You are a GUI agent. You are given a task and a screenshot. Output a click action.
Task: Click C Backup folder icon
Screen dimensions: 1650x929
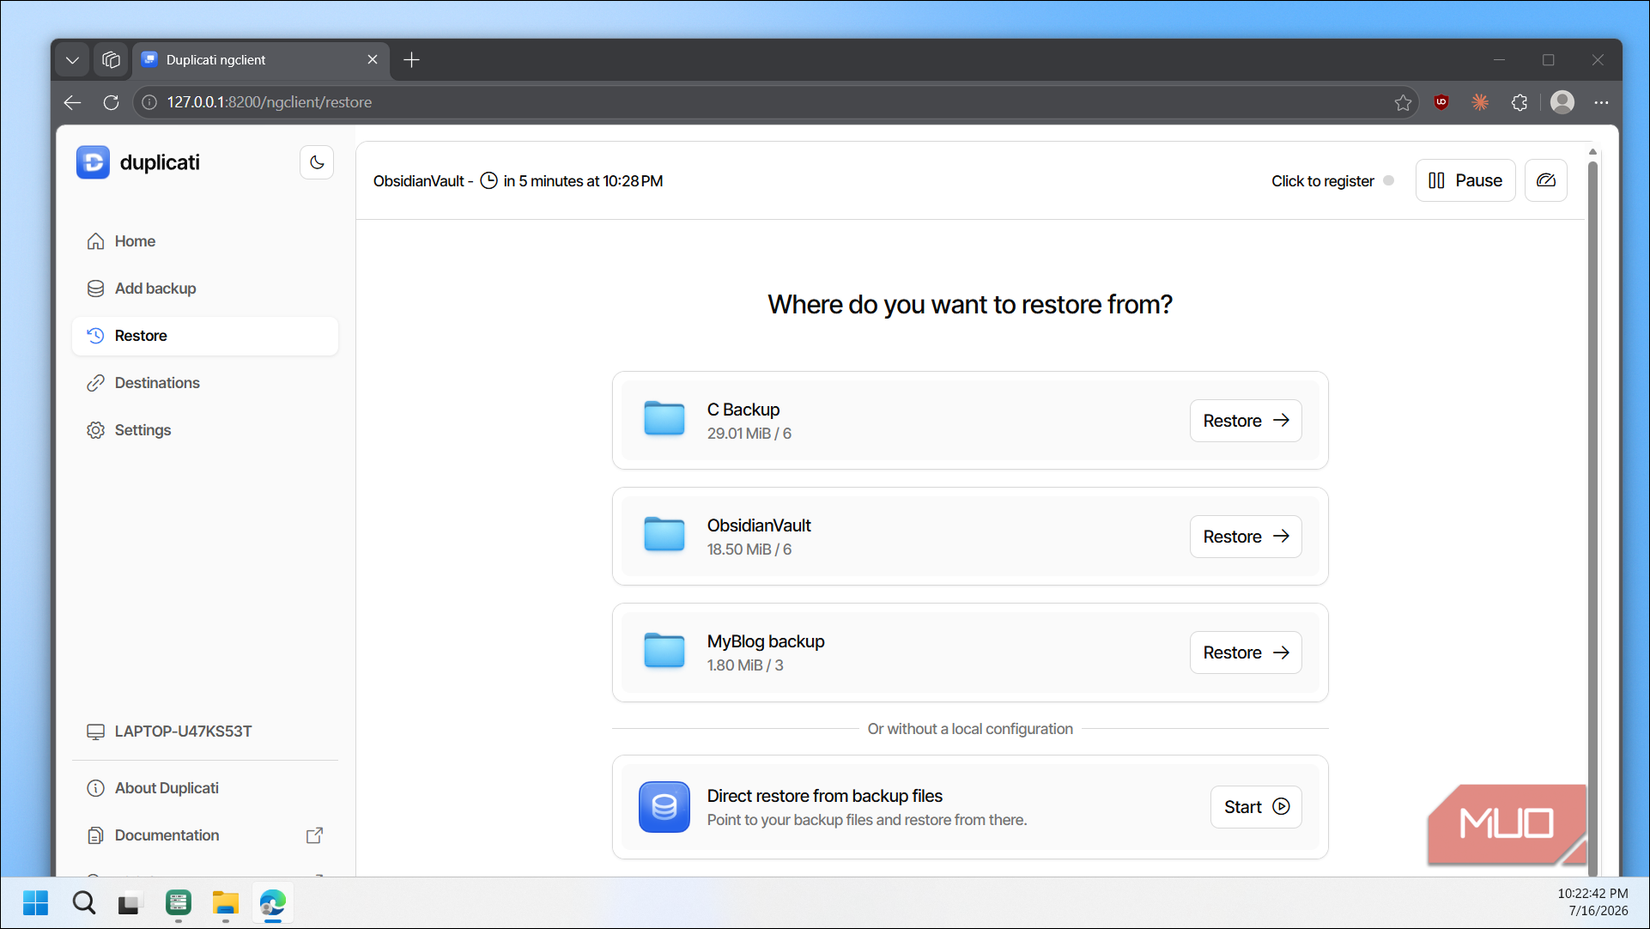pos(664,418)
